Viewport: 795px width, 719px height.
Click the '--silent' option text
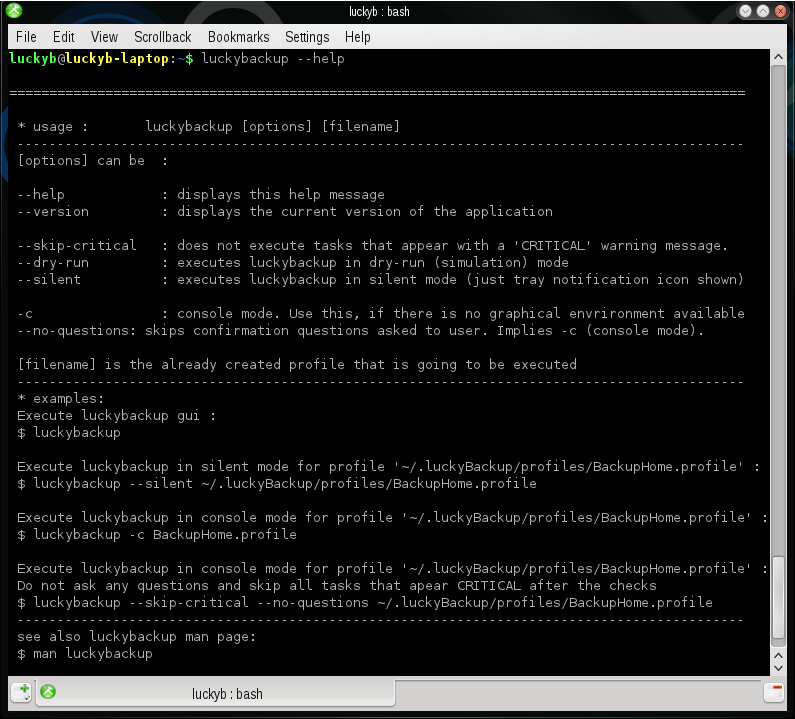49,279
